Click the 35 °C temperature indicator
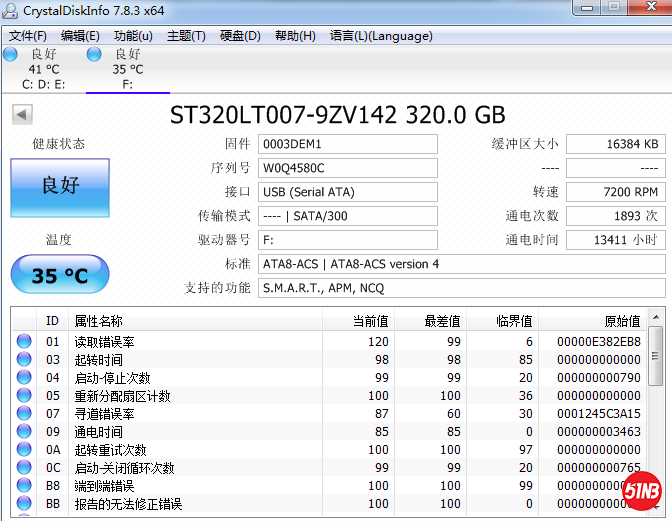Screen dimensions: 672x521 click(60, 274)
